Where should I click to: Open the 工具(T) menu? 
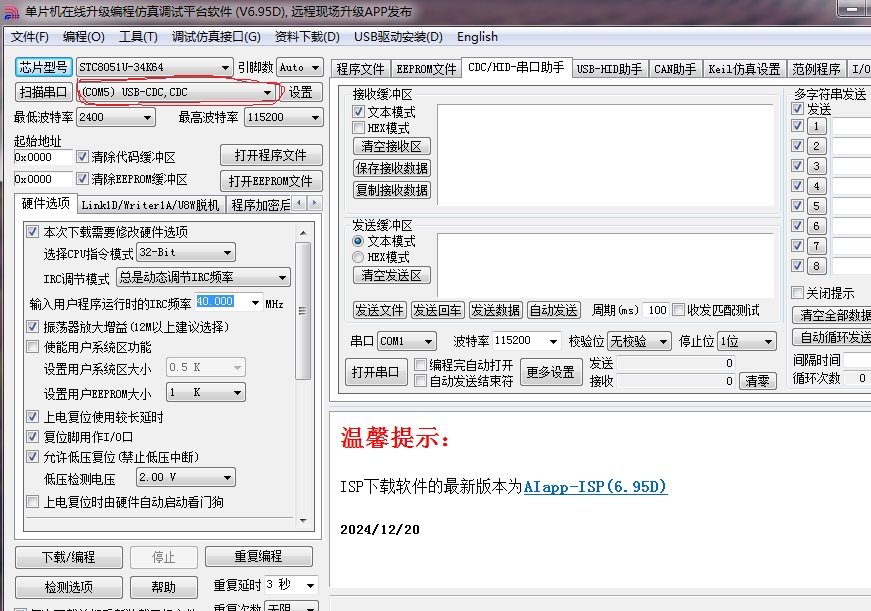pos(138,37)
